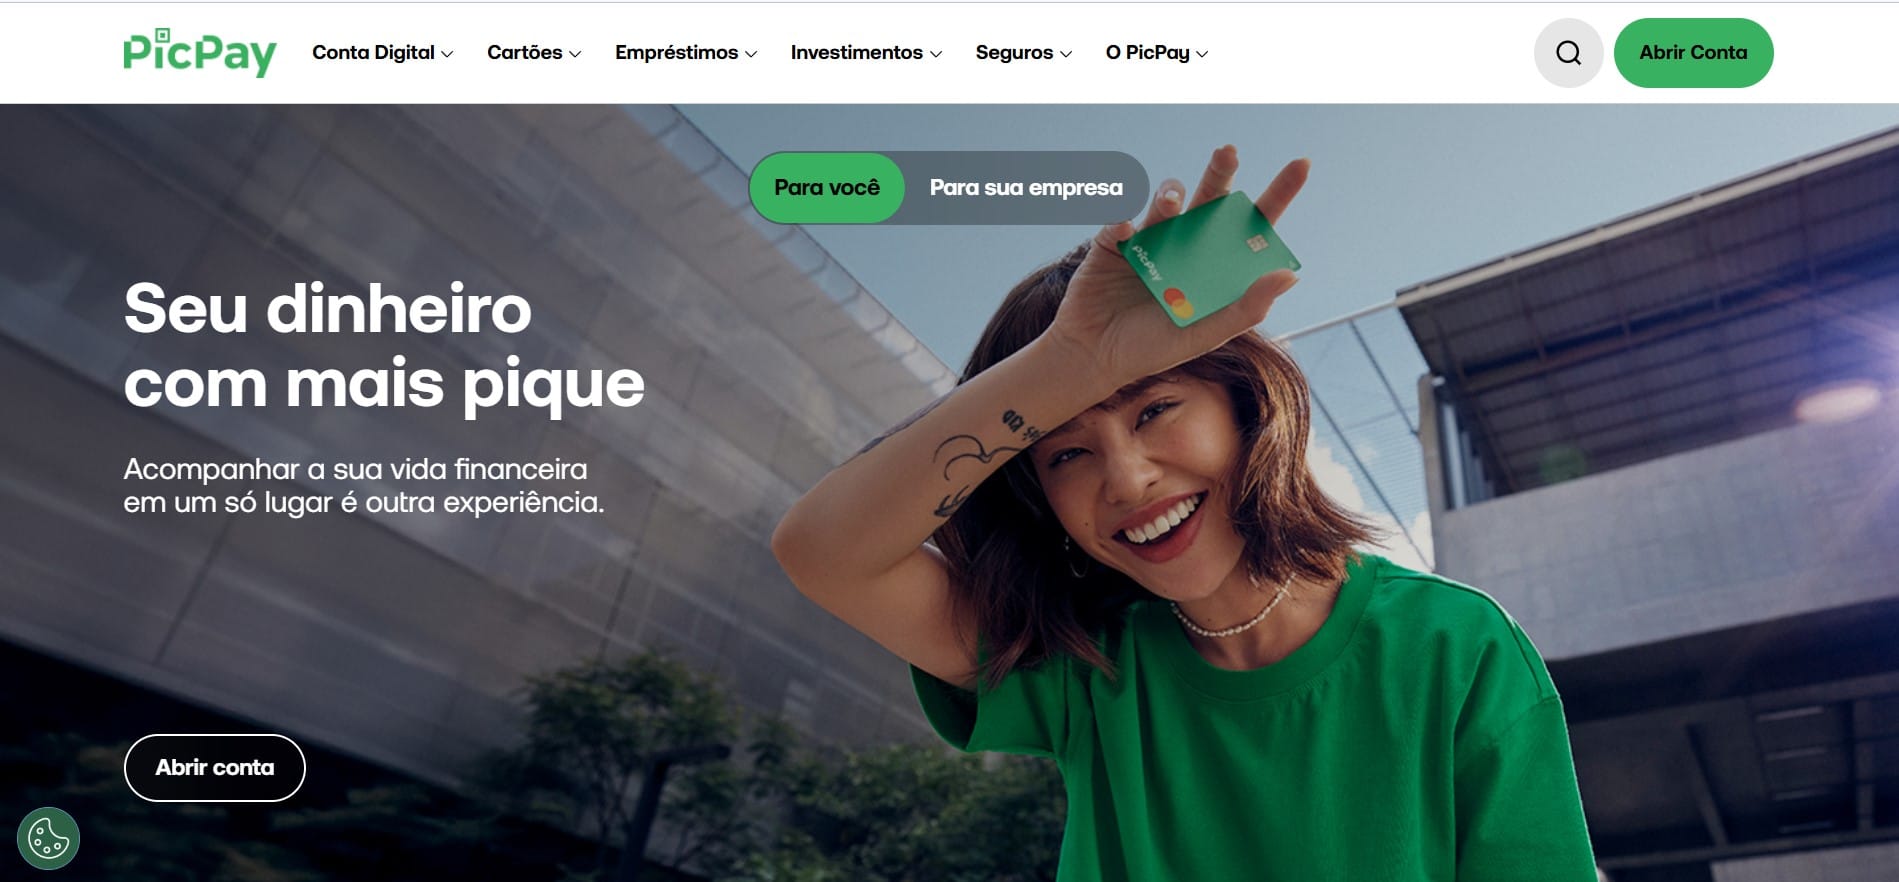Switch toggle to Para você
The width and height of the screenshot is (1899, 882).
point(827,188)
